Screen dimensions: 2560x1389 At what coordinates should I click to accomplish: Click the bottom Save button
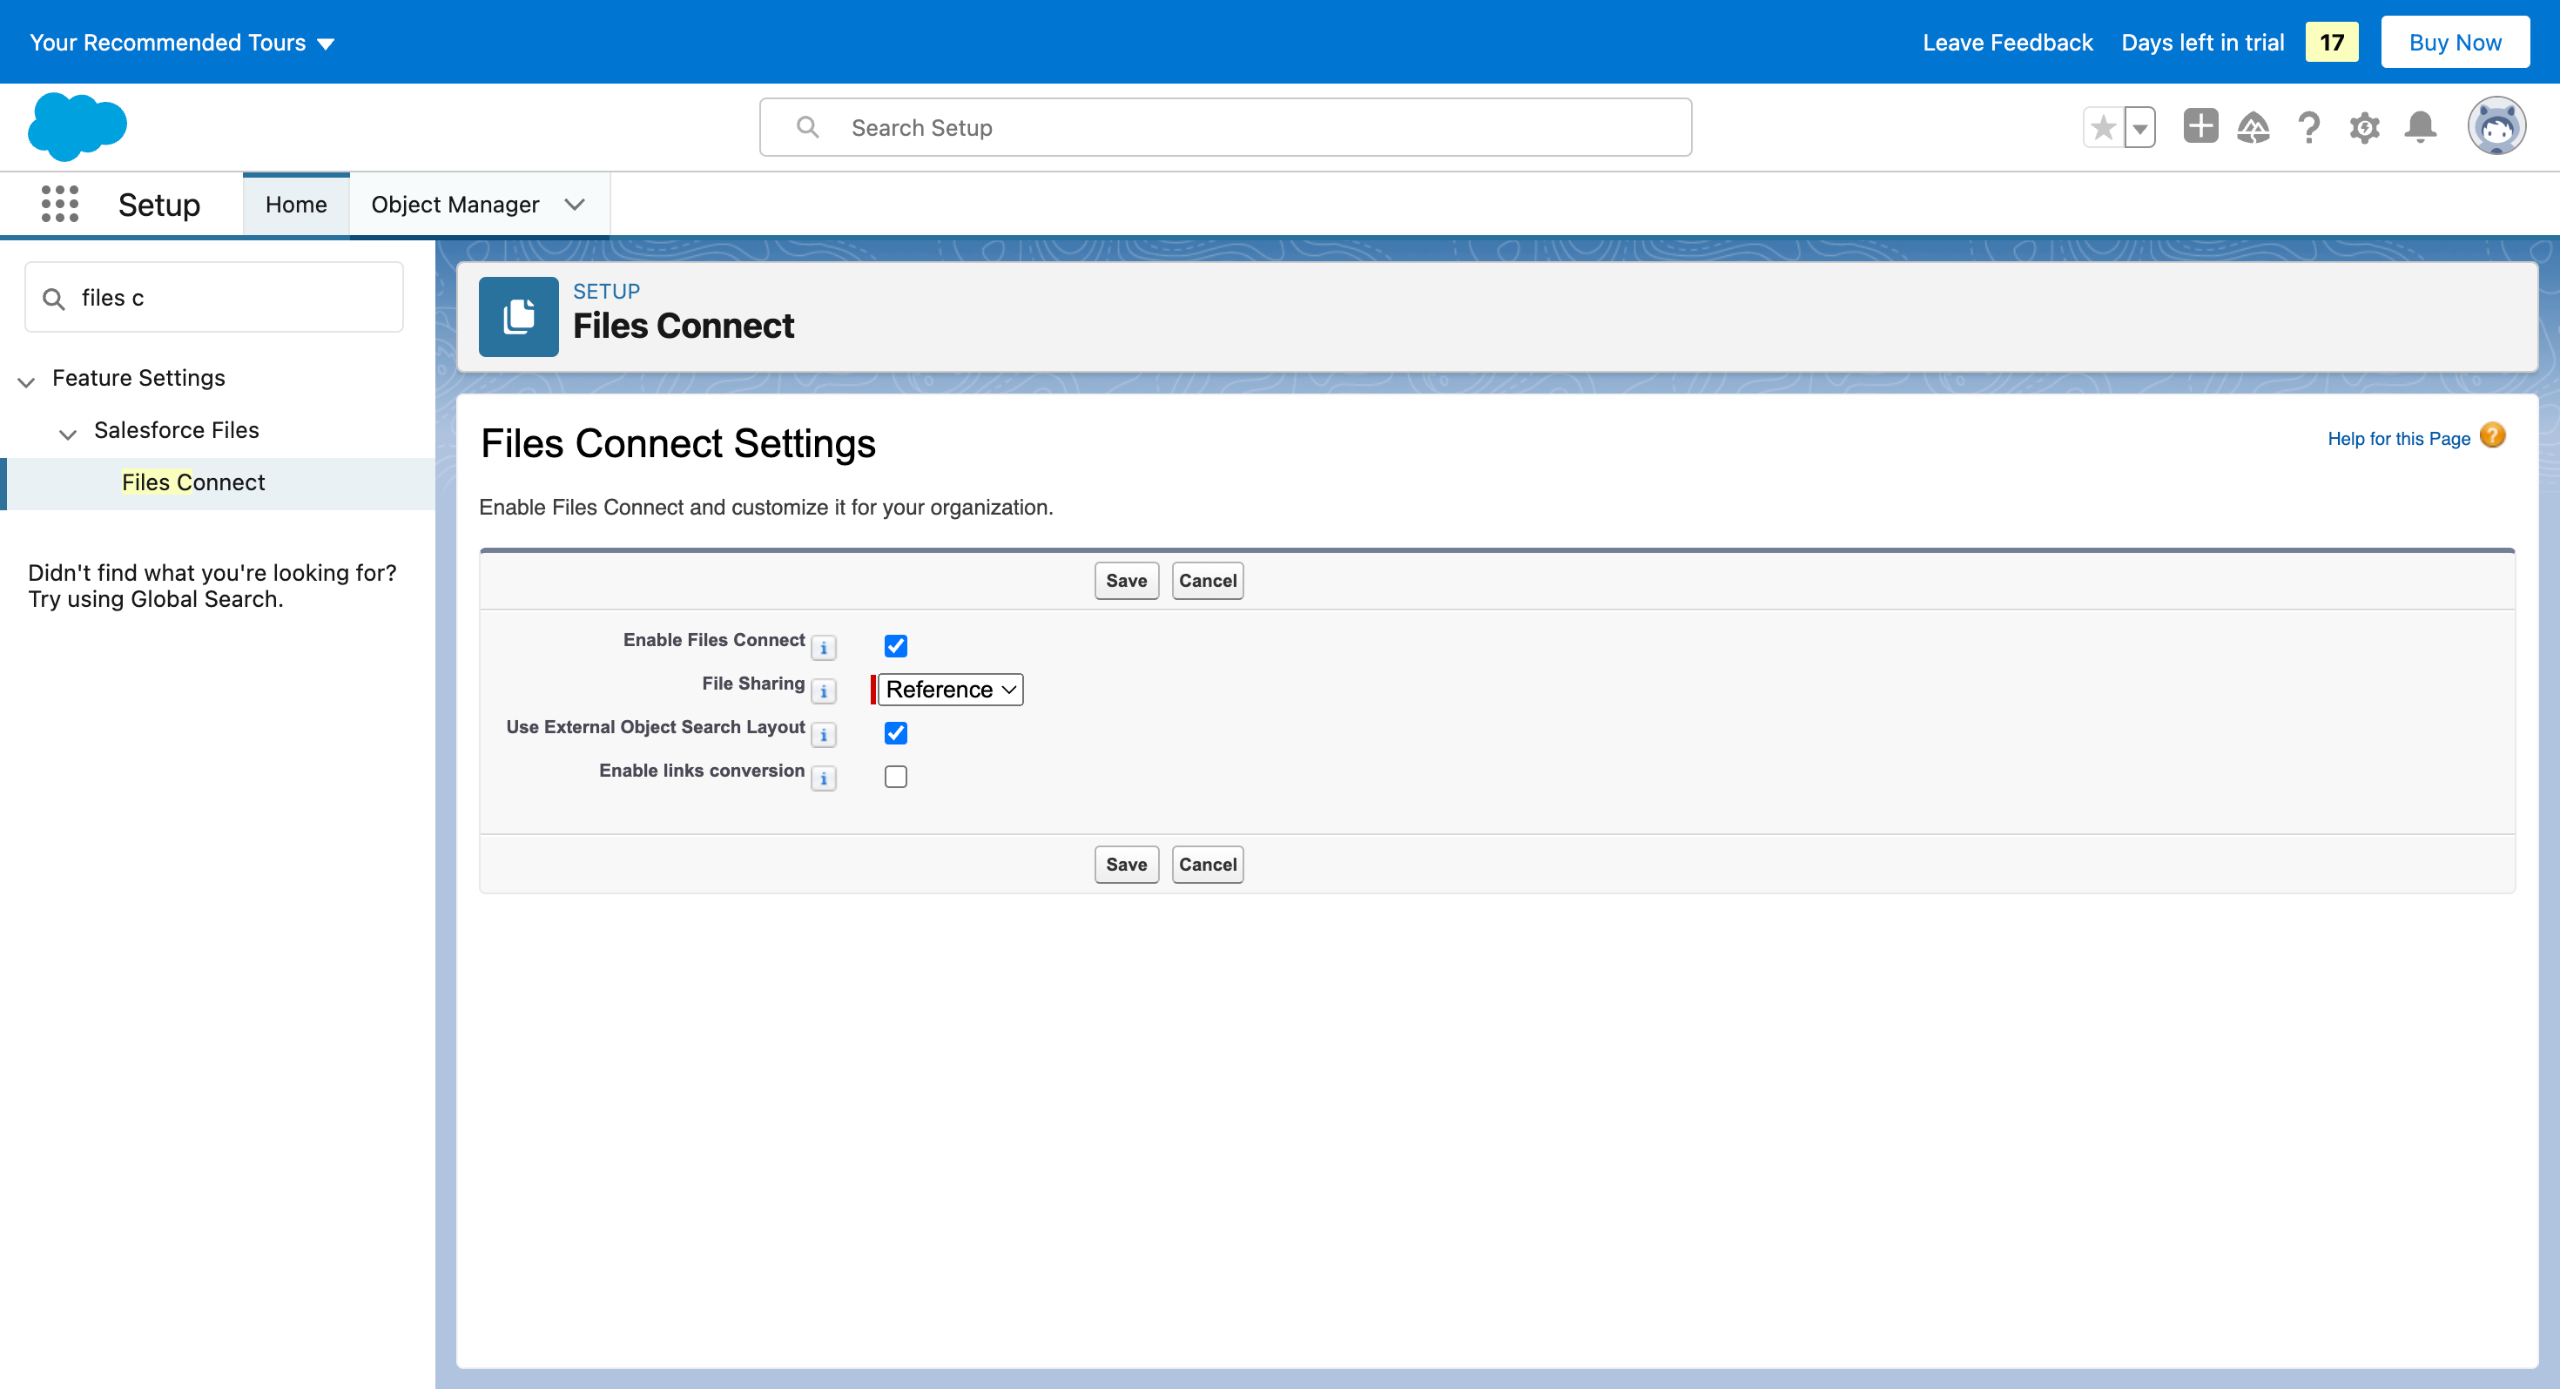1126,864
